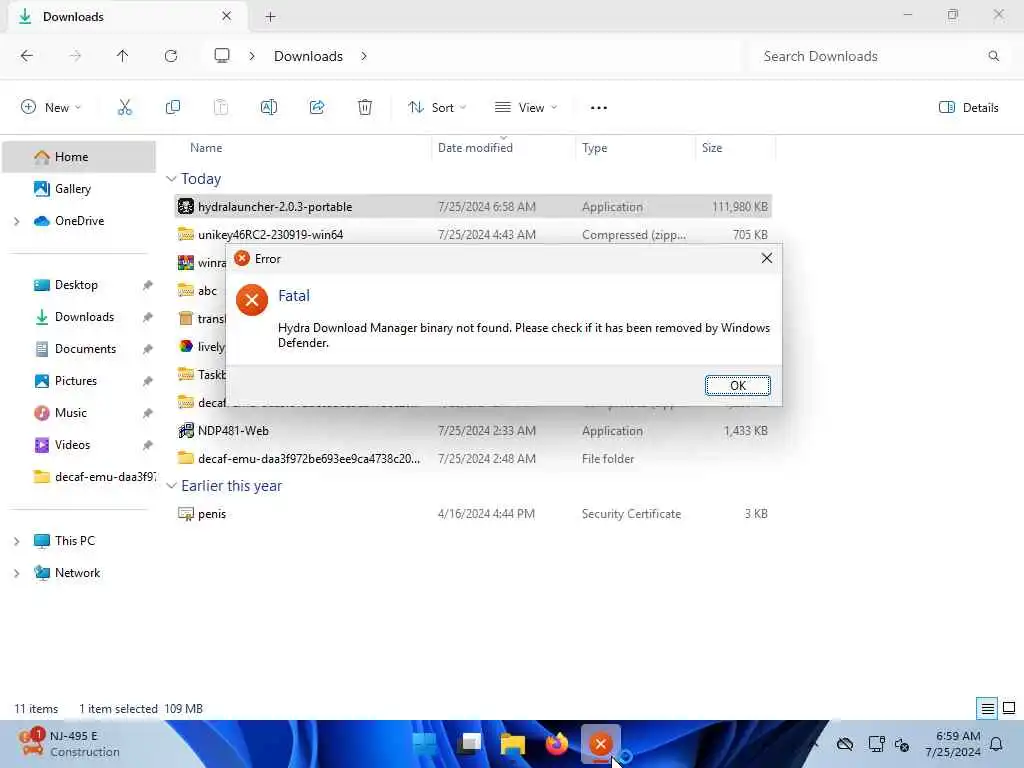Open the Sort dropdown
1024x768 pixels.
pyautogui.click(x=437, y=107)
